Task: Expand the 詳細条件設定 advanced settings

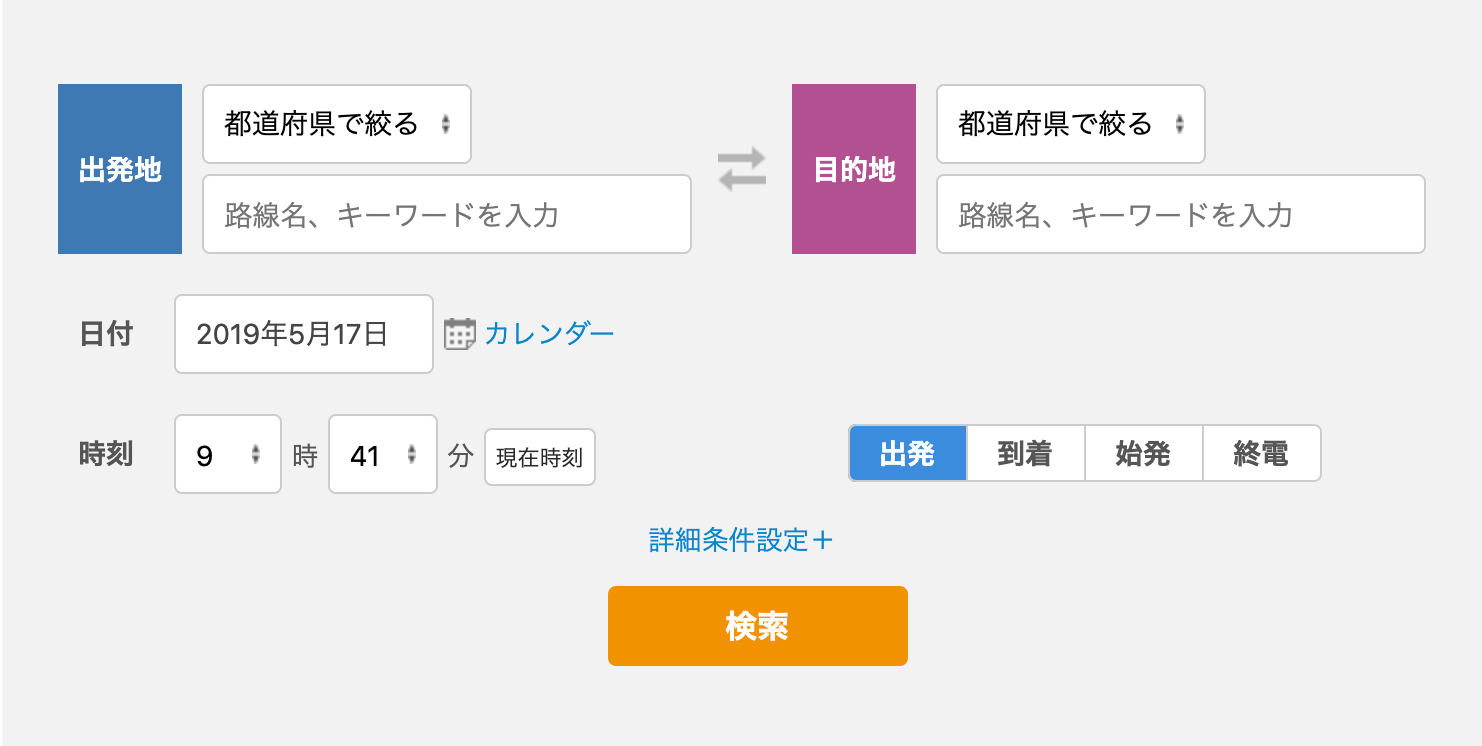Action: point(741,540)
